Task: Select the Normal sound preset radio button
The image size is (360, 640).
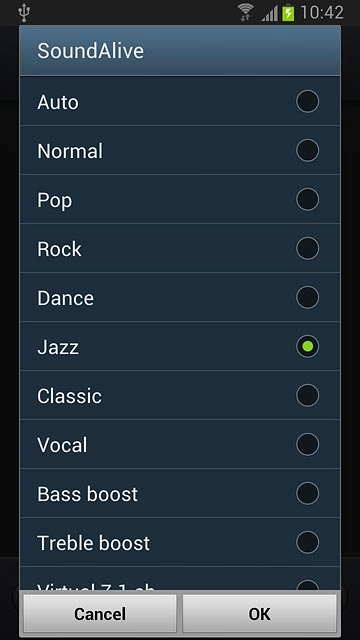Action: tap(307, 150)
